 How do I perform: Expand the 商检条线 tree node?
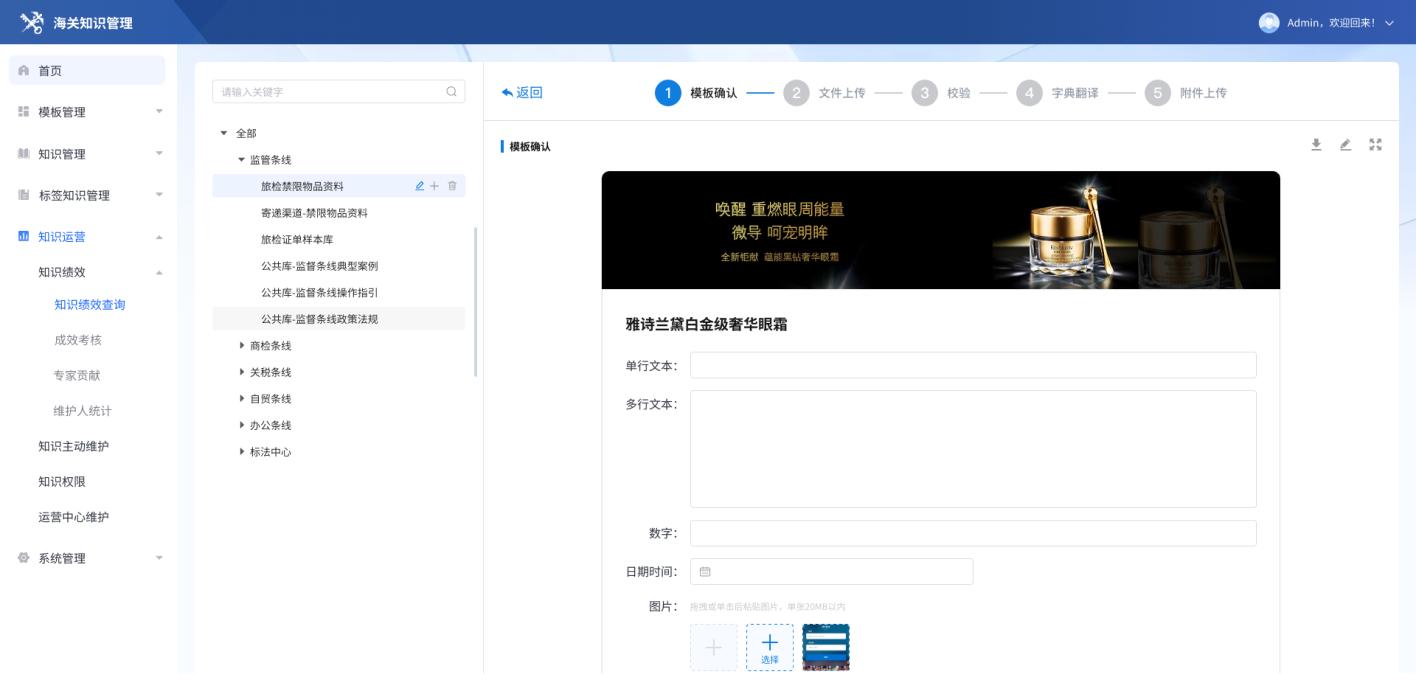[241, 345]
